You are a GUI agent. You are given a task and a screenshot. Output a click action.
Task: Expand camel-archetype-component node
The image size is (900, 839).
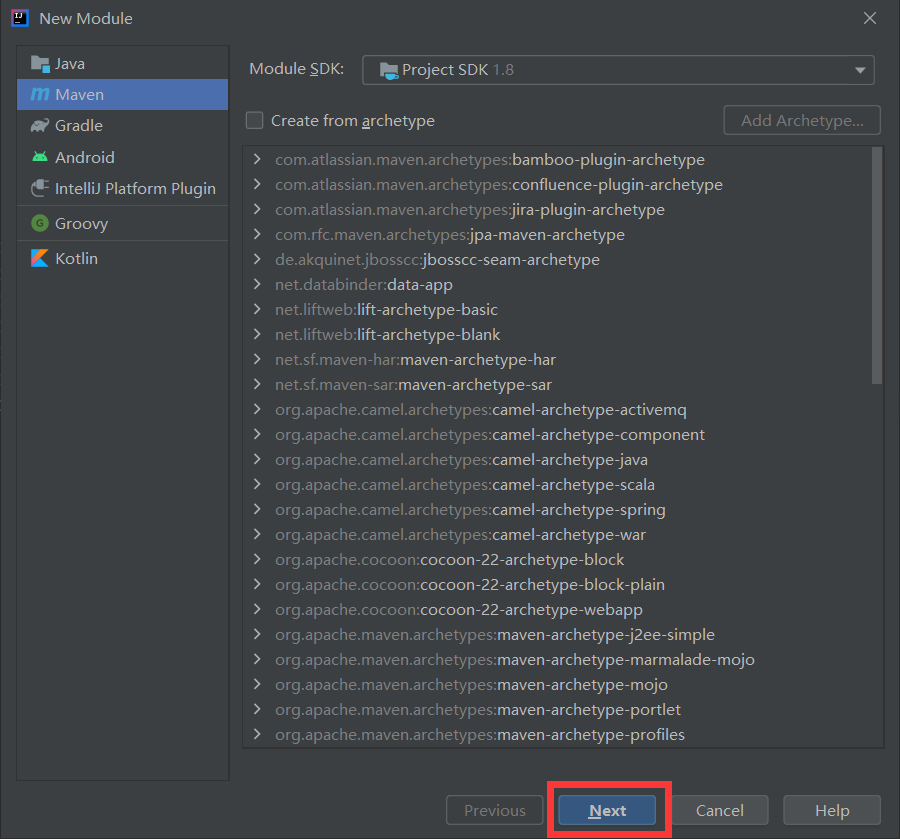(257, 434)
